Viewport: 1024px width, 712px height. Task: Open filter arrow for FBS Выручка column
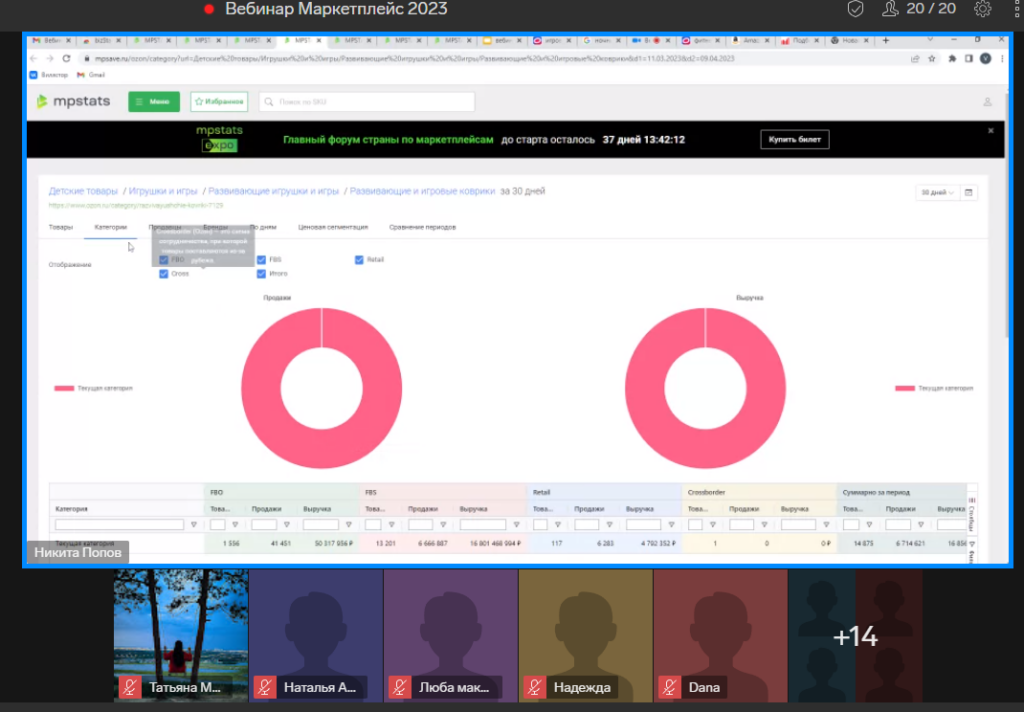point(517,525)
